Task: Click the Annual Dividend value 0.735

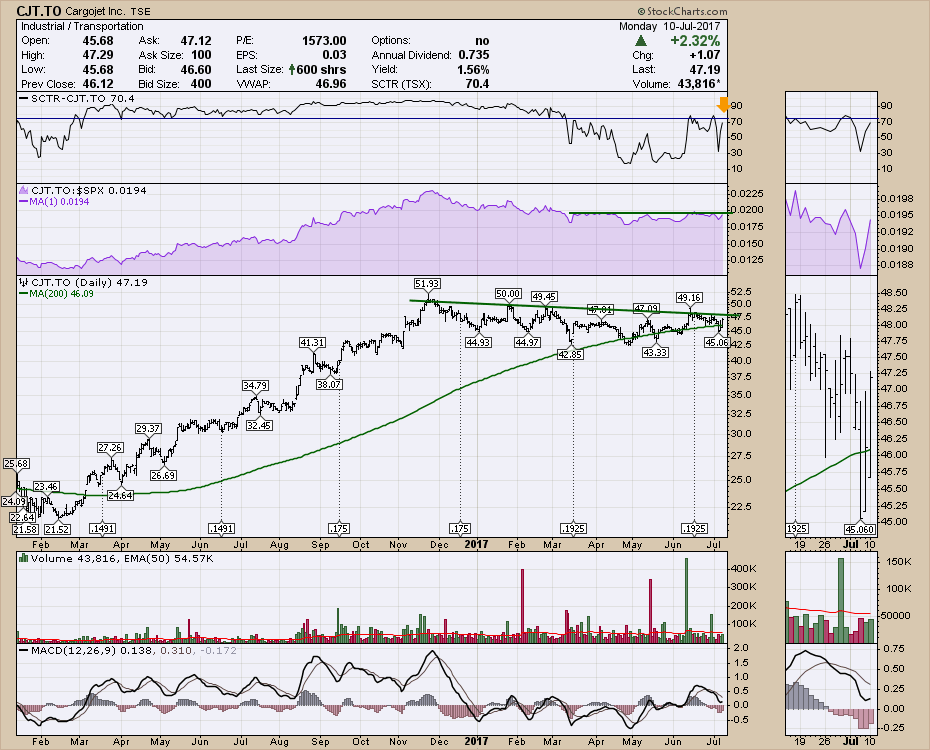Action: click(474, 55)
